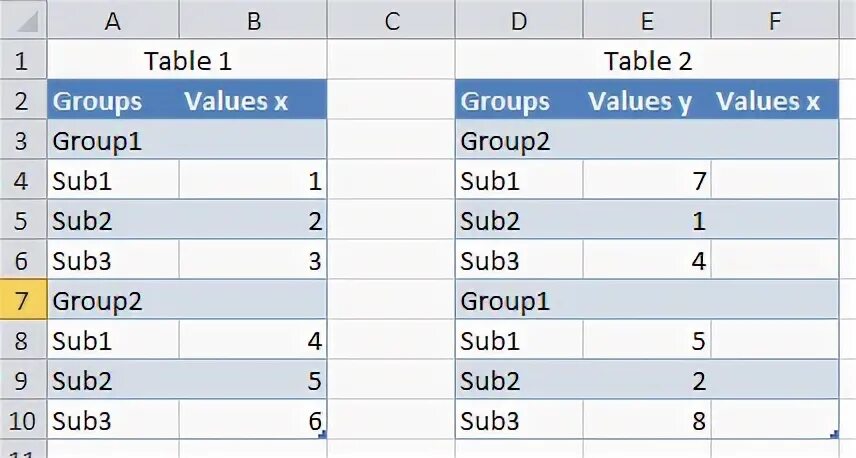Click Table 2 resize handle in corner
Screen dimensions: 856x458
(834, 435)
